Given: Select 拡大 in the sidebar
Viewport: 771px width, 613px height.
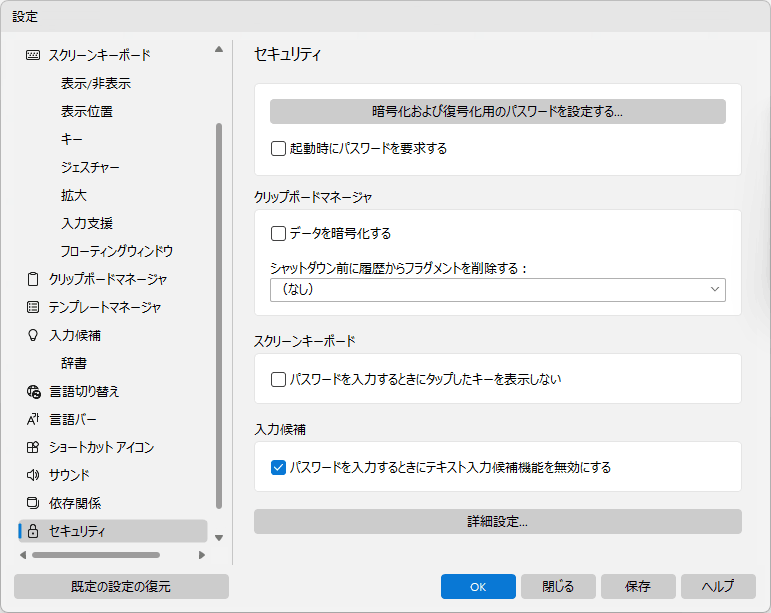Looking at the screenshot, I should (74, 196).
